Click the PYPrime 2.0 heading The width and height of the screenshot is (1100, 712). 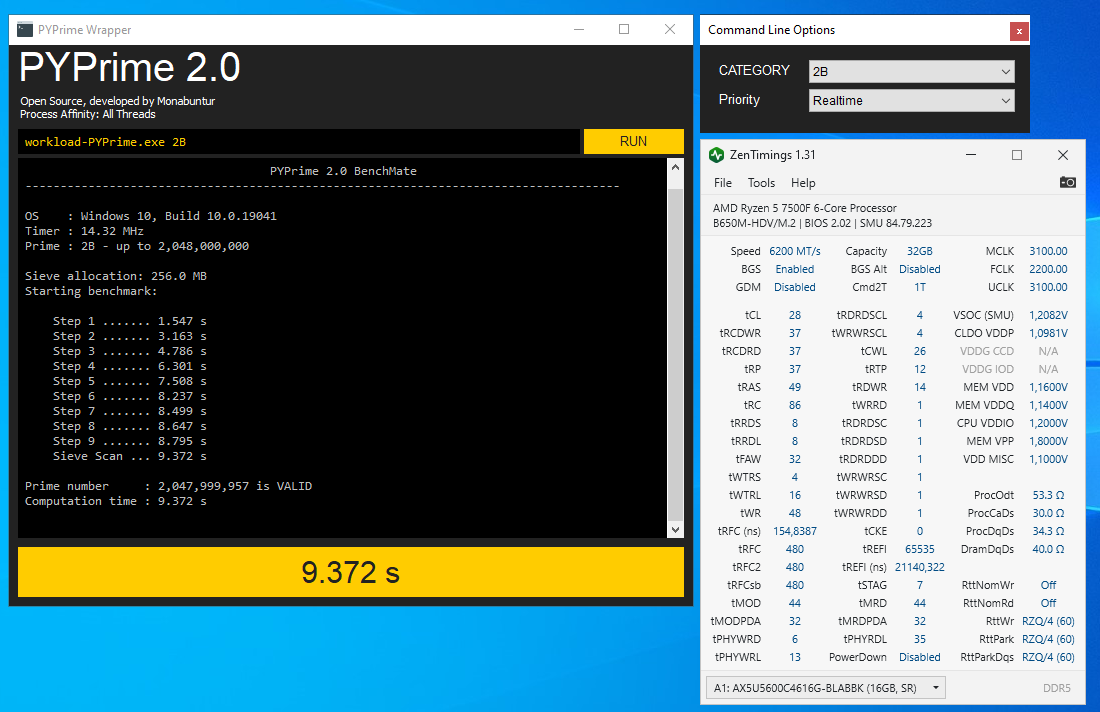[130, 67]
